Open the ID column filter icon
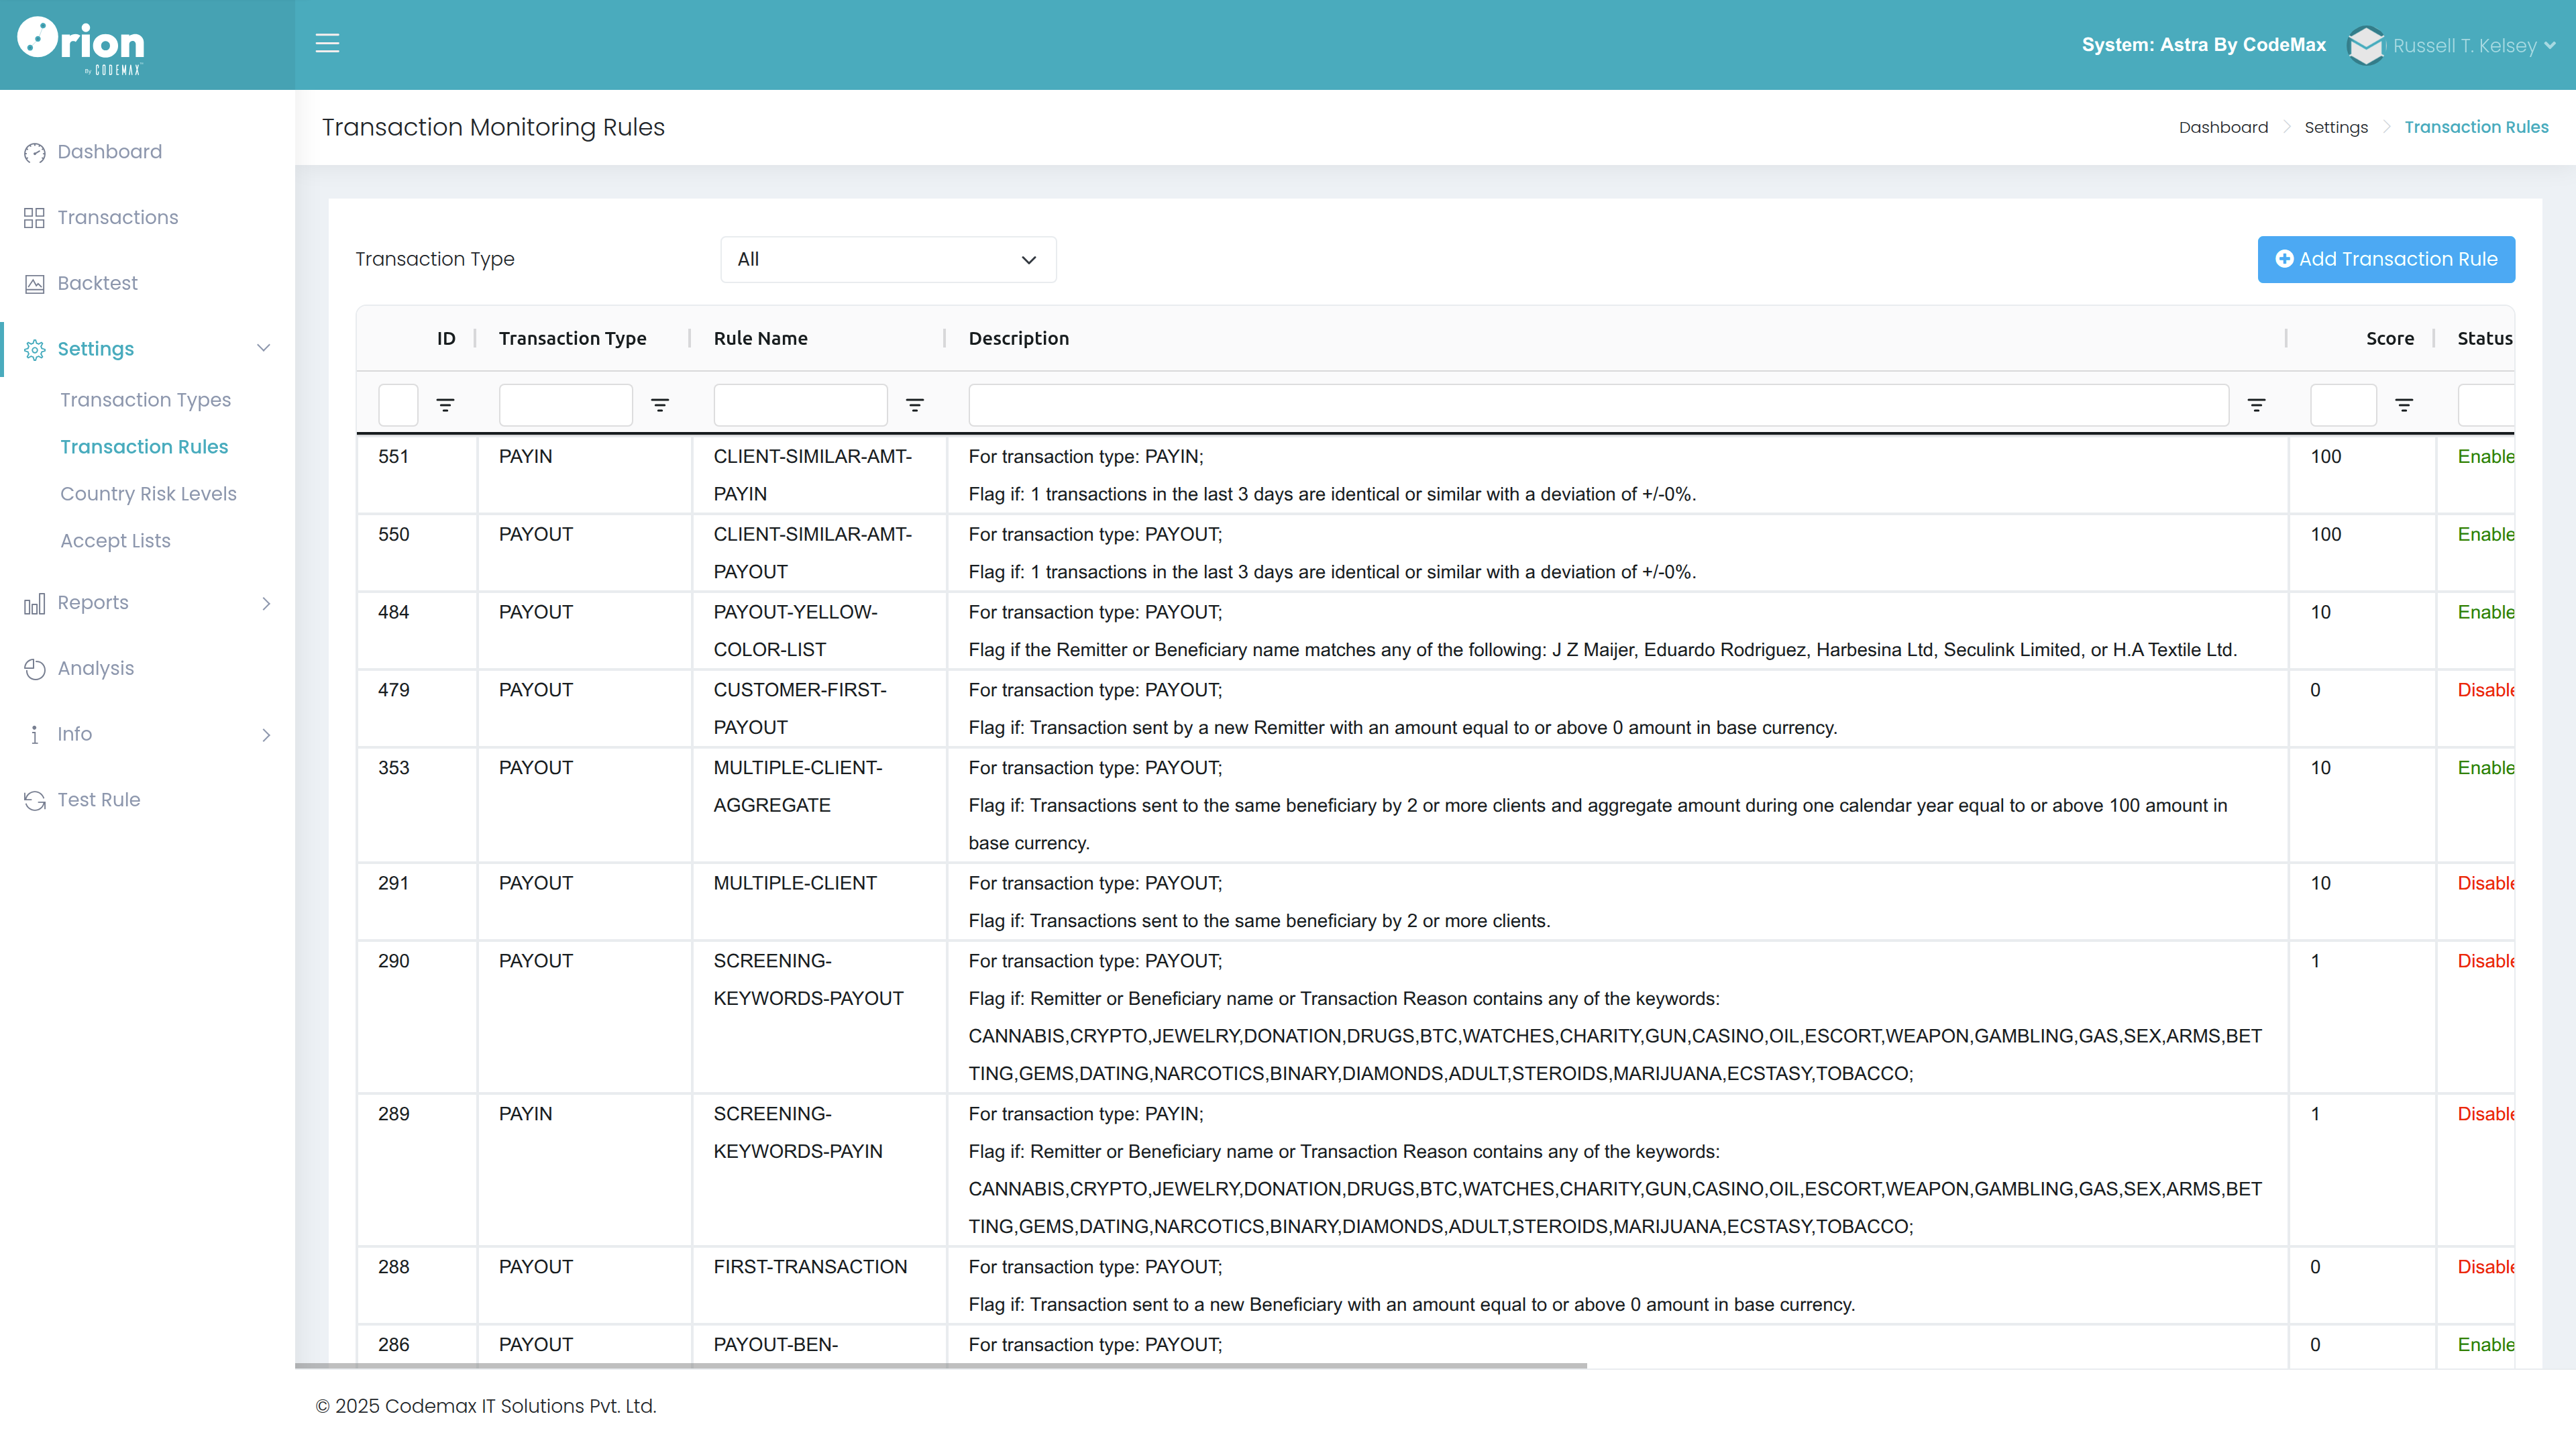Viewport: 2576px width, 1449px height. (445, 405)
